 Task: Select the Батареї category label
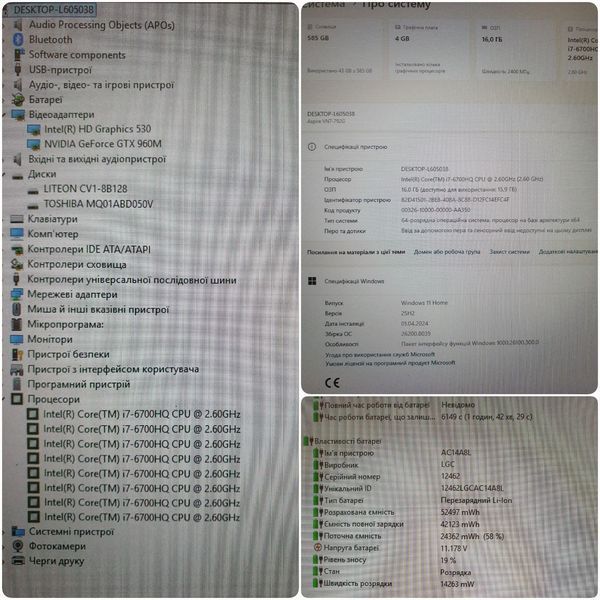(46, 100)
